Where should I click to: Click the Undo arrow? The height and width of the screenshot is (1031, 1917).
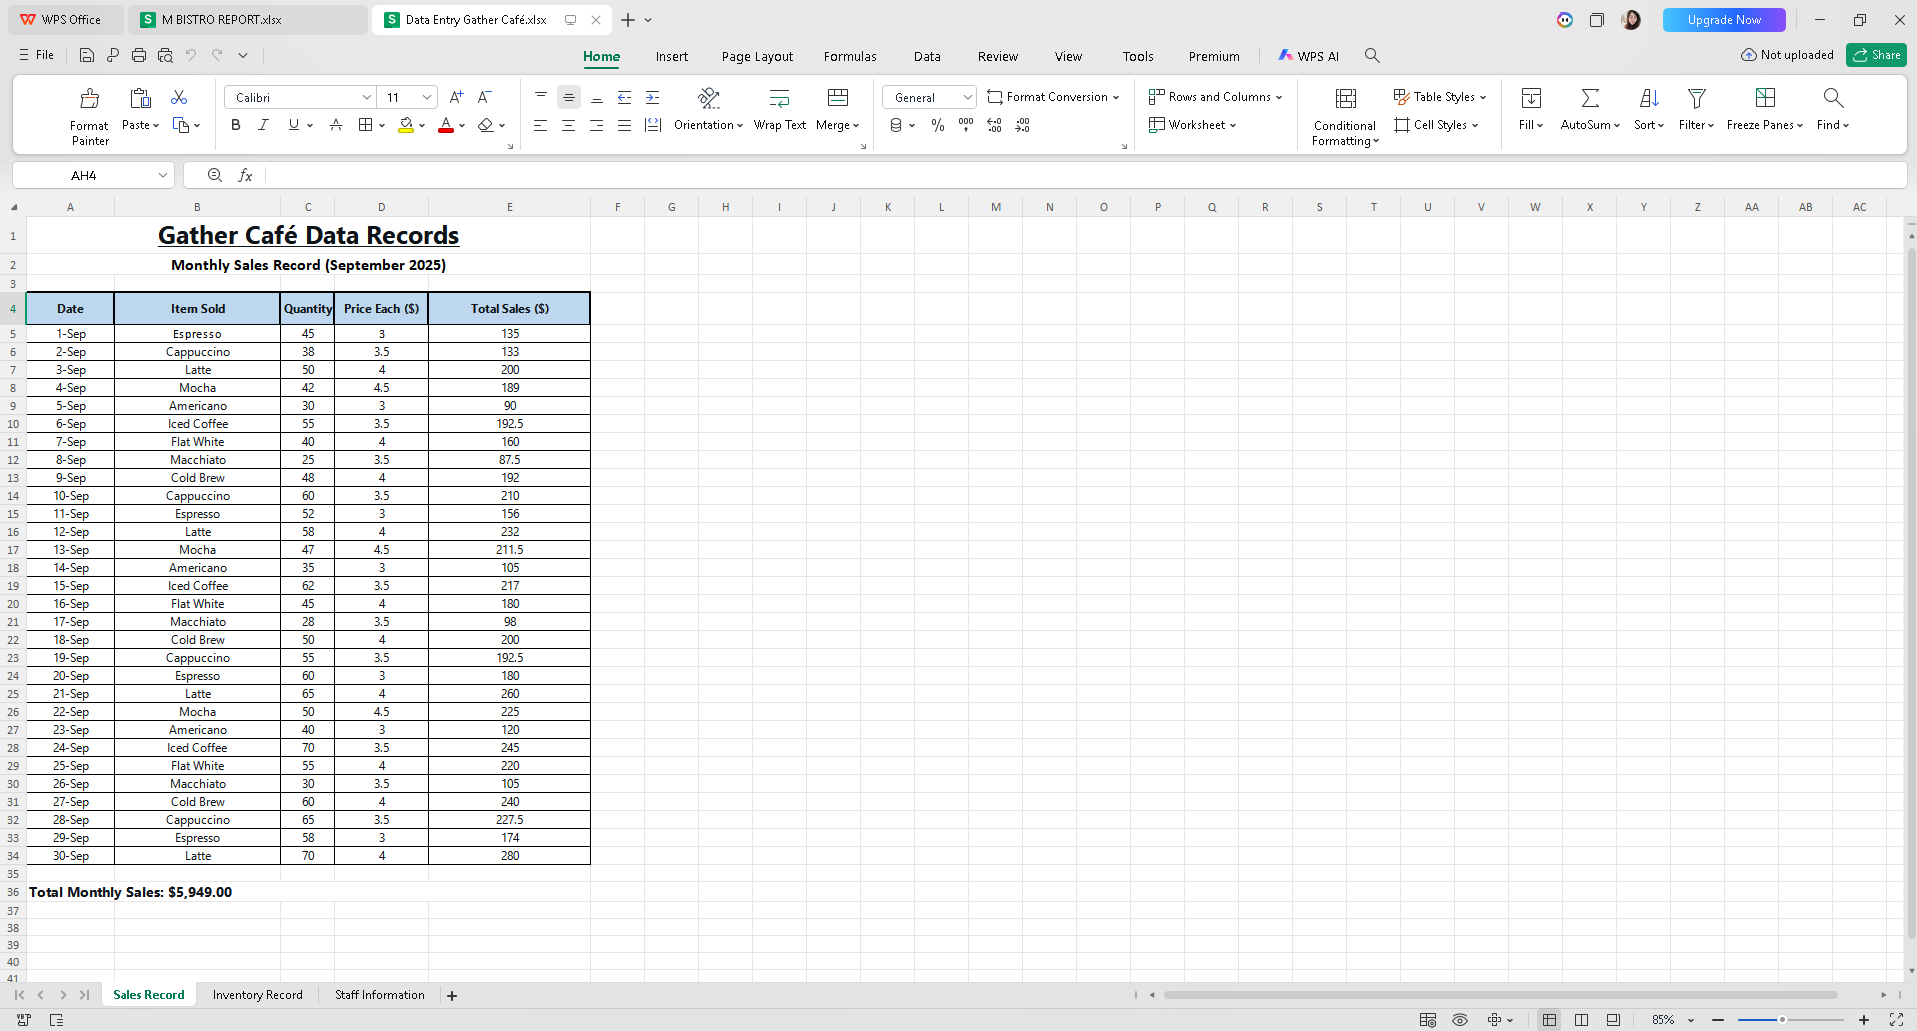191,56
